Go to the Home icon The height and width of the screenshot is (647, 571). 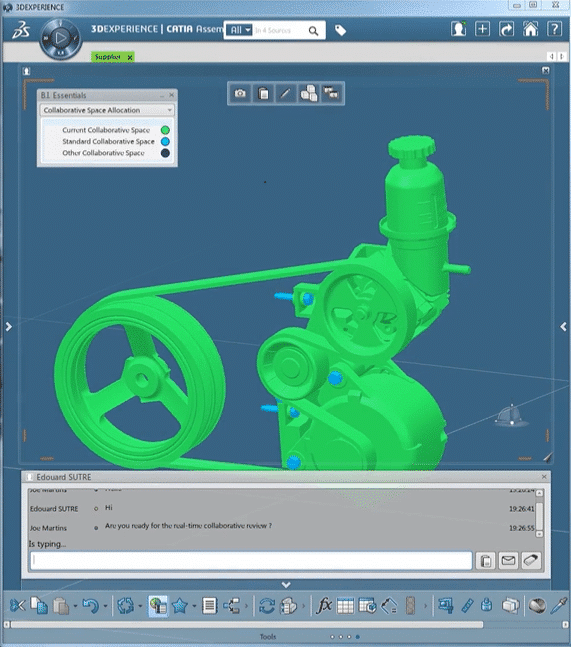click(x=531, y=29)
